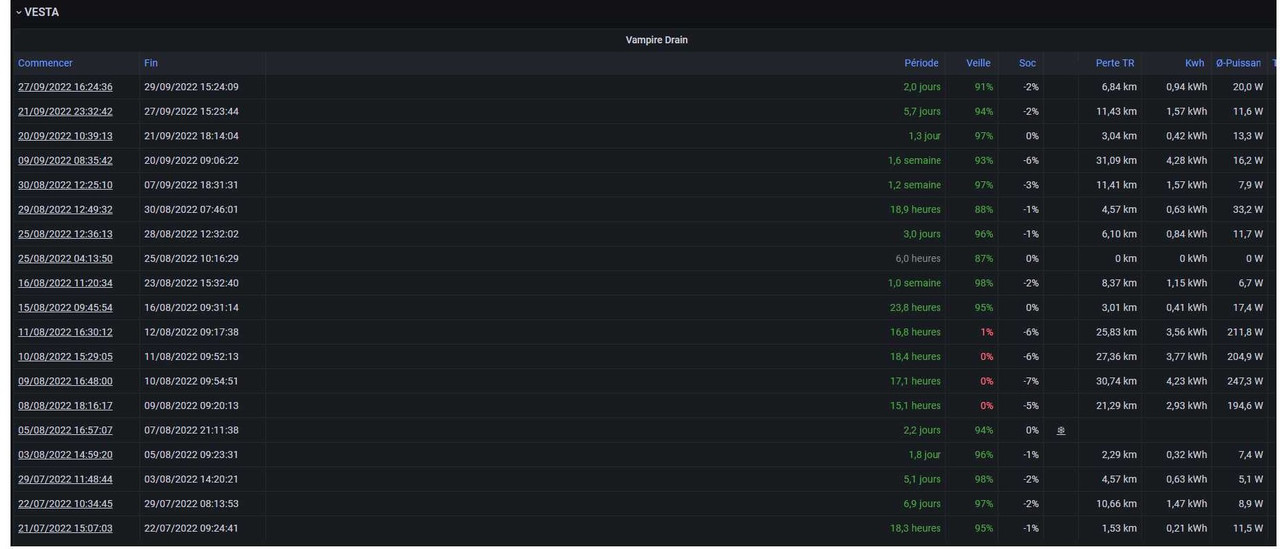Open link 16/08/2022 11:20:34
Image resolution: width=1280 pixels, height=549 pixels.
(65, 283)
